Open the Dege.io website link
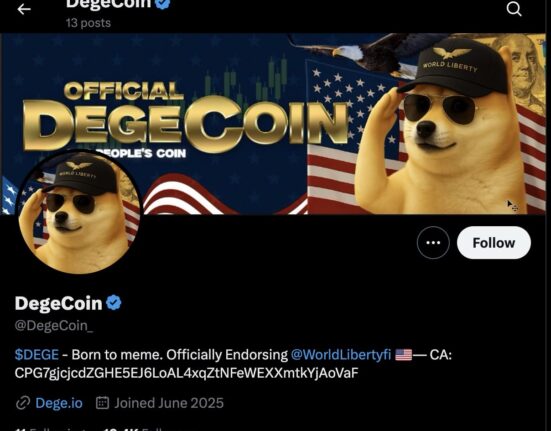Viewport: 551px width, 431px height. 59,403
